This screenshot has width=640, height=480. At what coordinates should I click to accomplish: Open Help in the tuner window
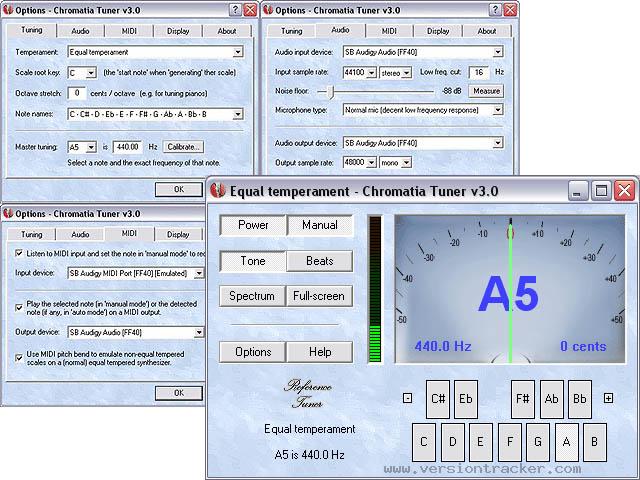[x=320, y=352]
